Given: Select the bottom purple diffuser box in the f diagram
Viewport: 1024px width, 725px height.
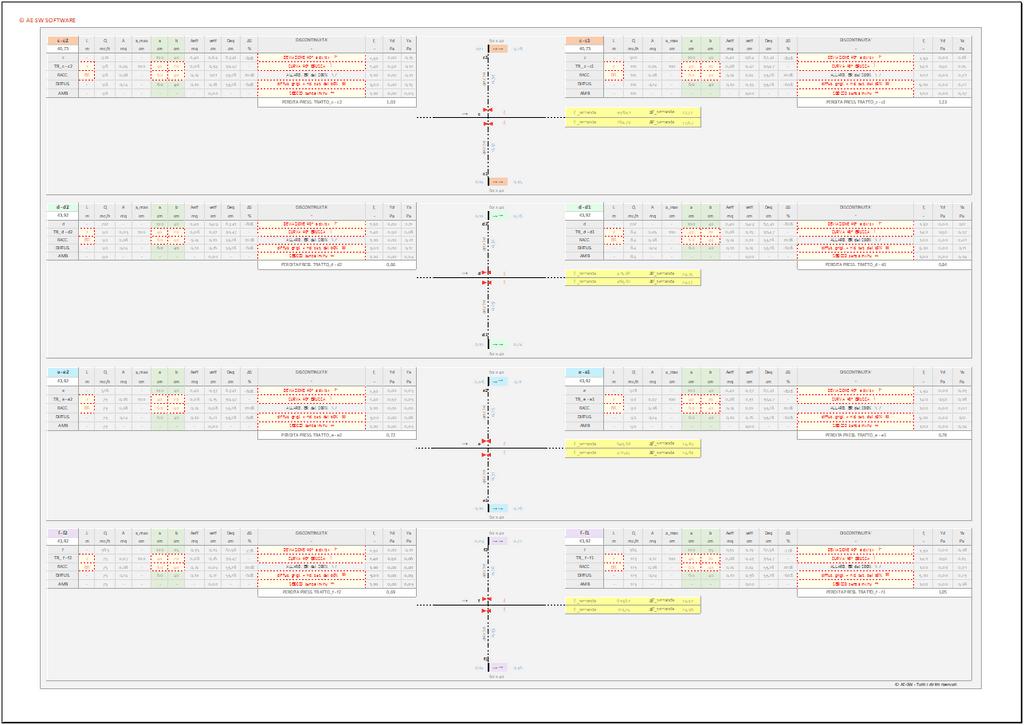Looking at the screenshot, I should click(x=497, y=667).
